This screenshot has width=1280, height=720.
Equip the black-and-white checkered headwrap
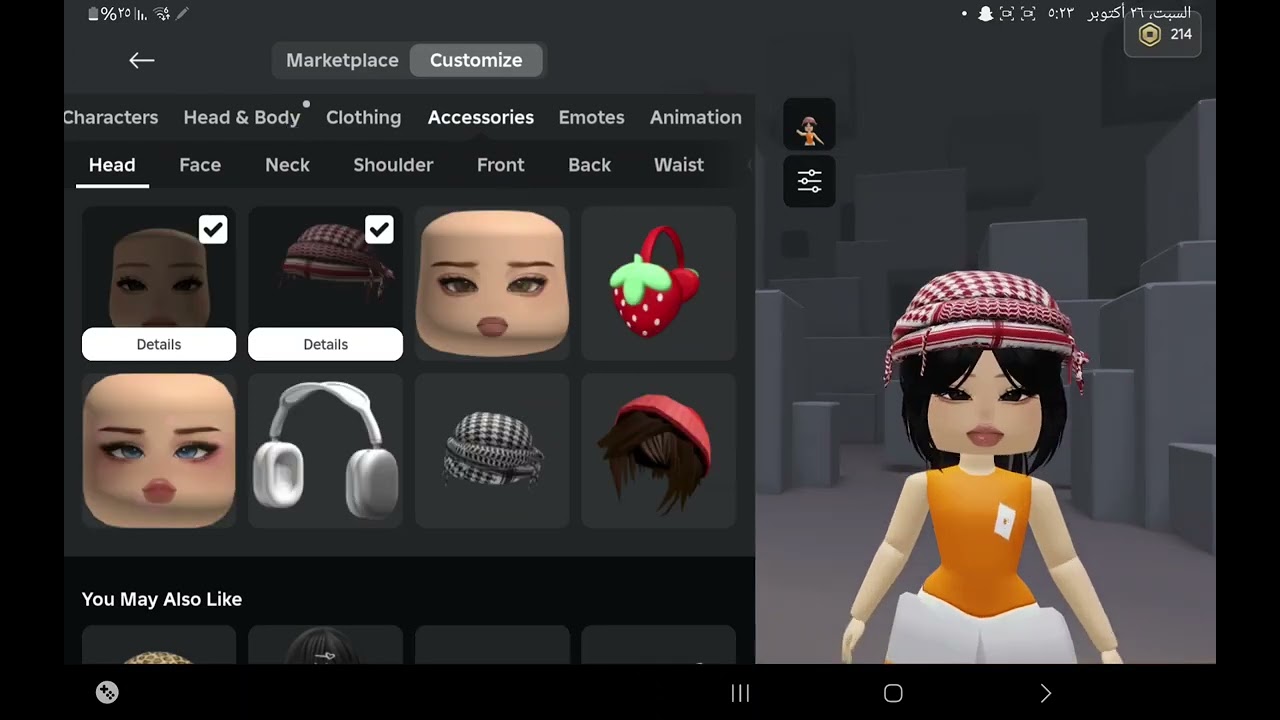pos(492,450)
